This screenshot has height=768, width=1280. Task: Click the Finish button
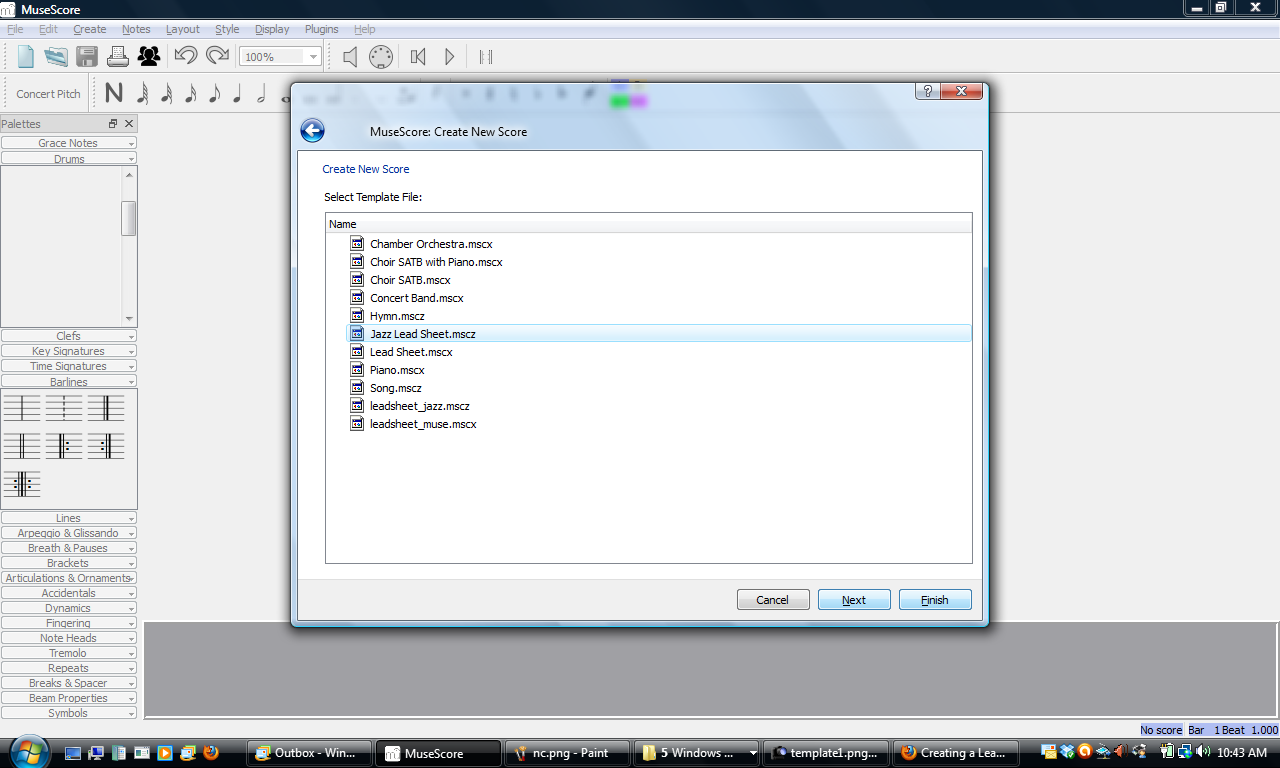[x=935, y=600]
